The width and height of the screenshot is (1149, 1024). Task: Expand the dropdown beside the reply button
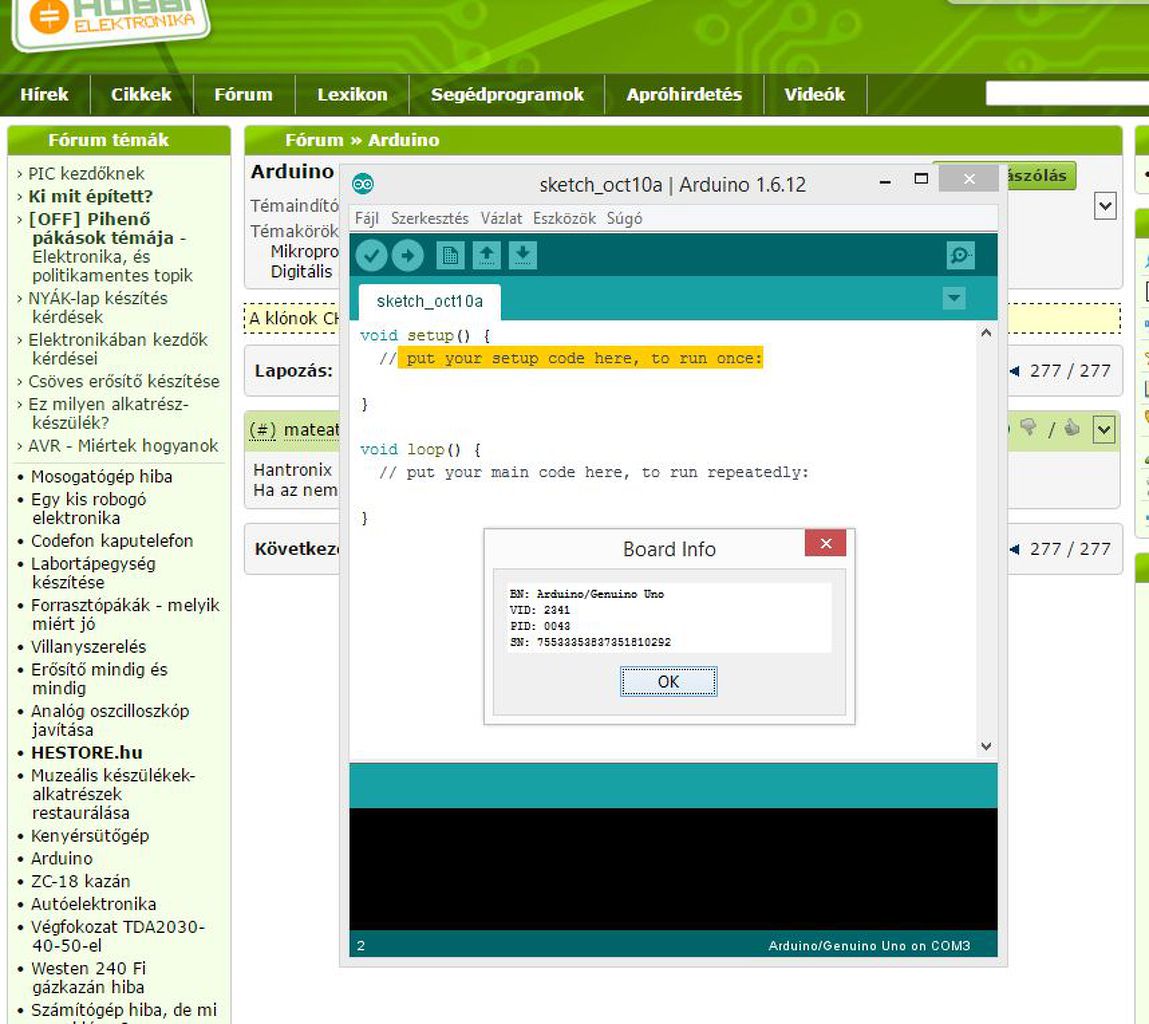1105,206
